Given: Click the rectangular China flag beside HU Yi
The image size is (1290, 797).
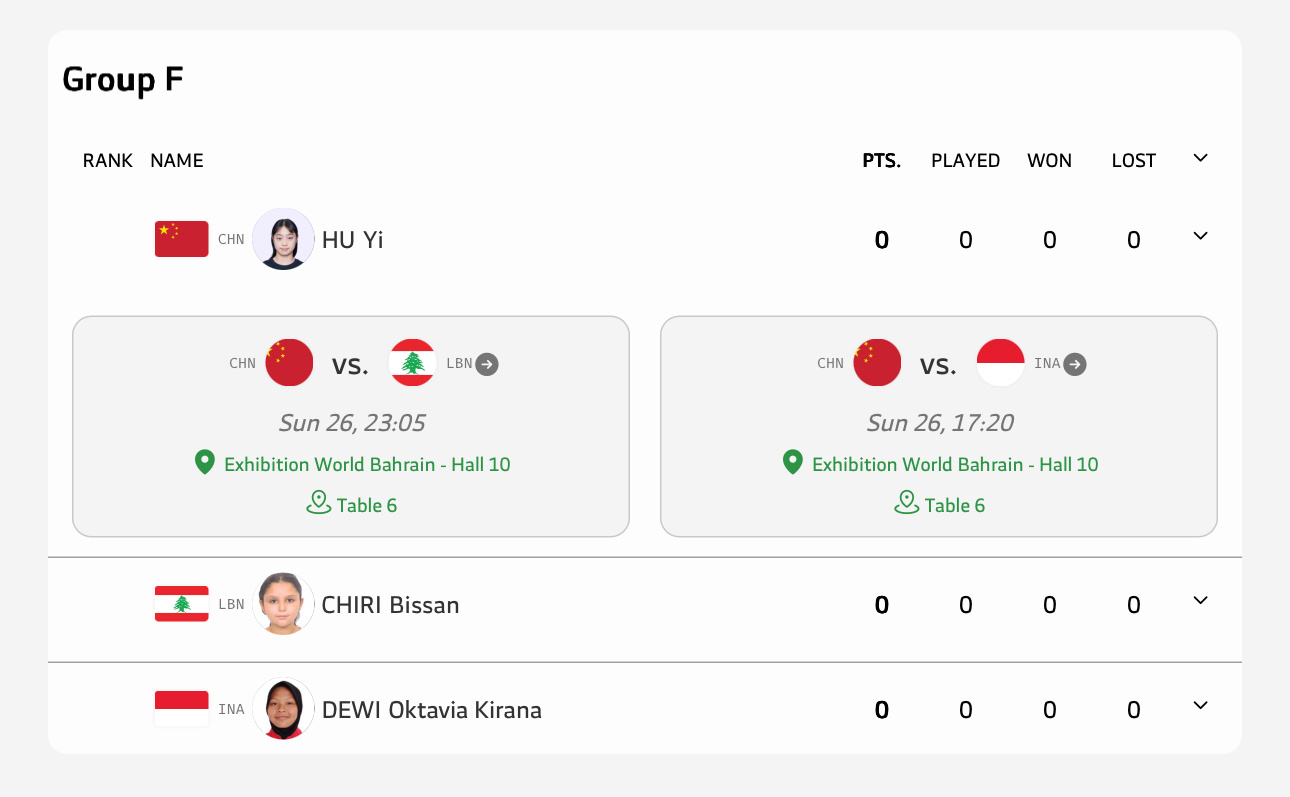Looking at the screenshot, I should pyautogui.click(x=182, y=239).
